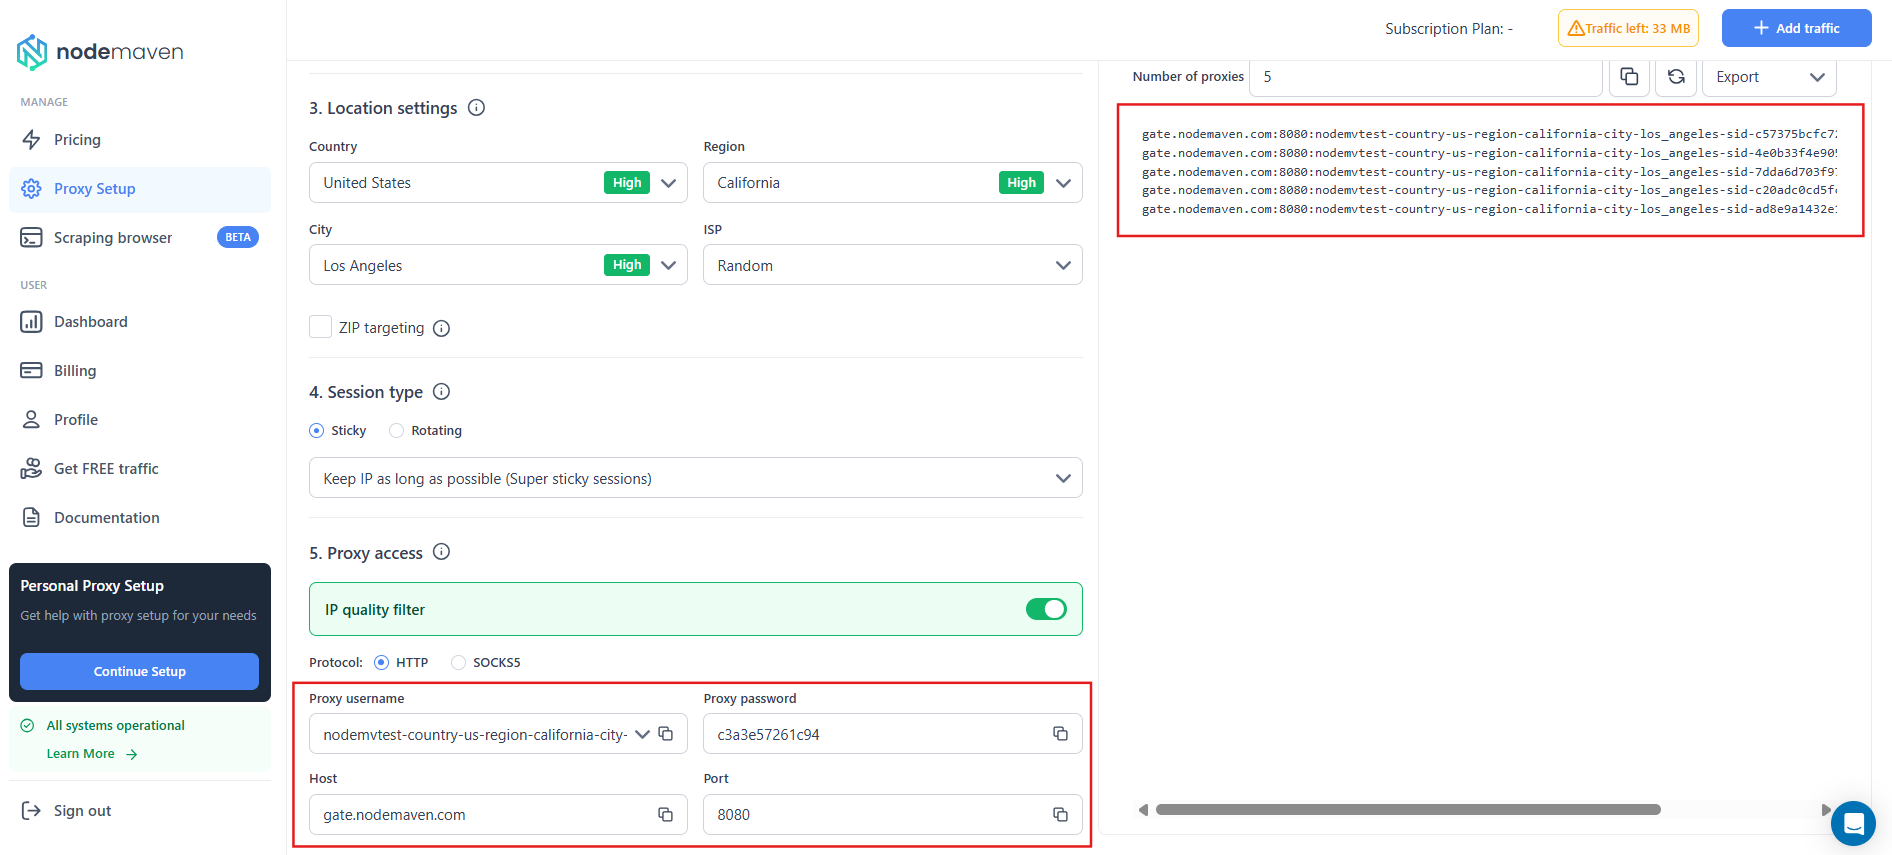
Task: Select the Rotating session type
Action: [397, 431]
